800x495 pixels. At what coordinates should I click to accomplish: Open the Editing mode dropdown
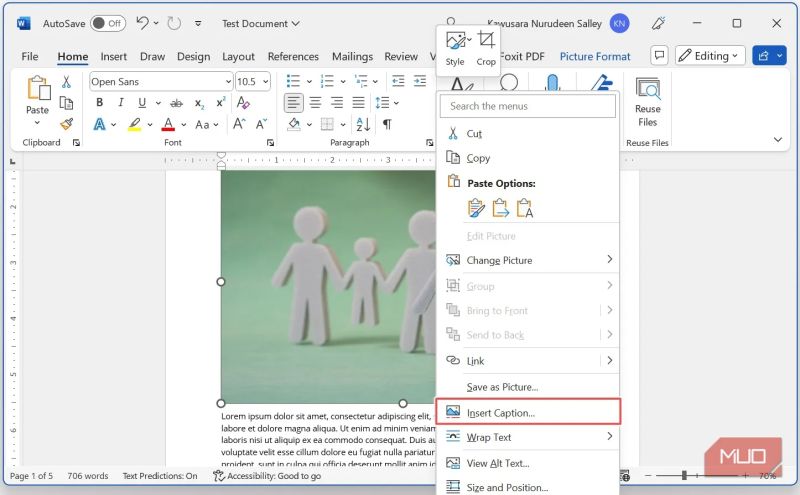[x=710, y=56]
